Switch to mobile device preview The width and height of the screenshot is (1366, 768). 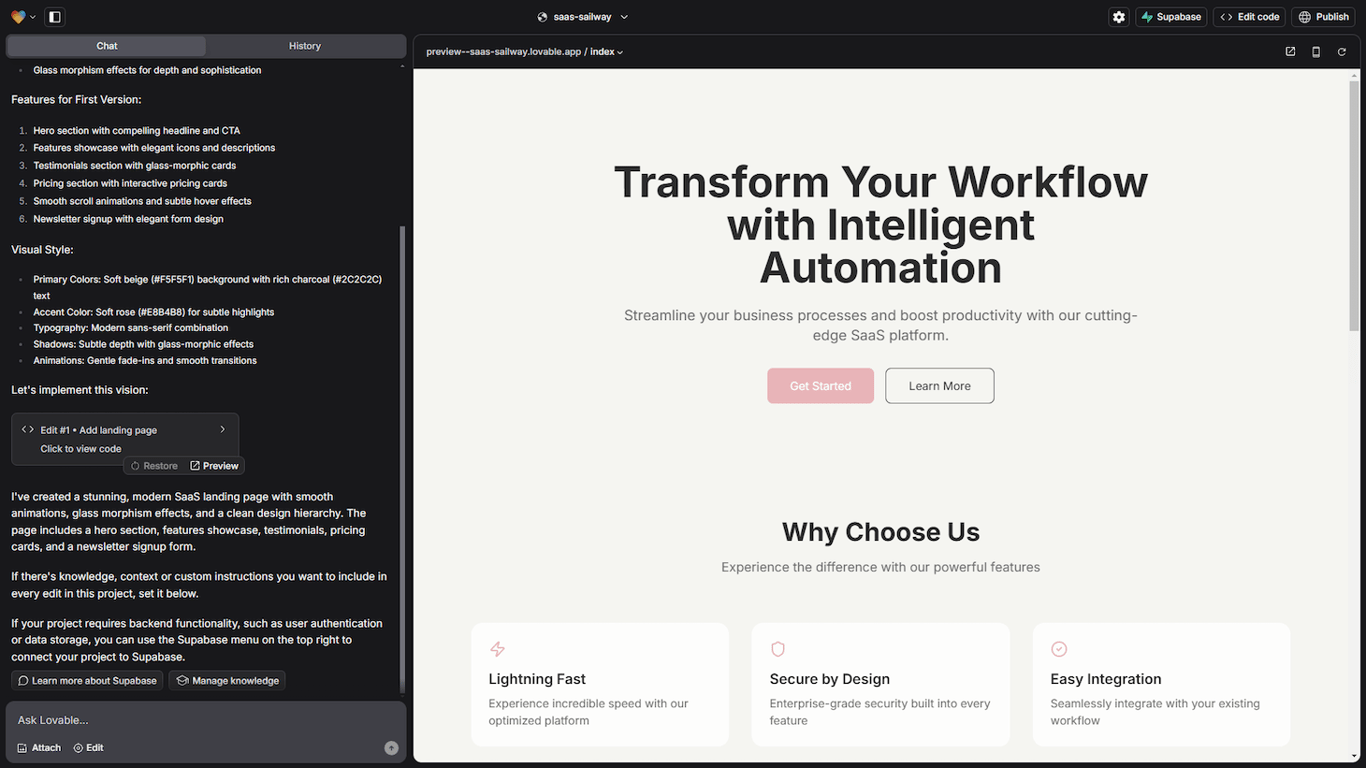click(1316, 52)
